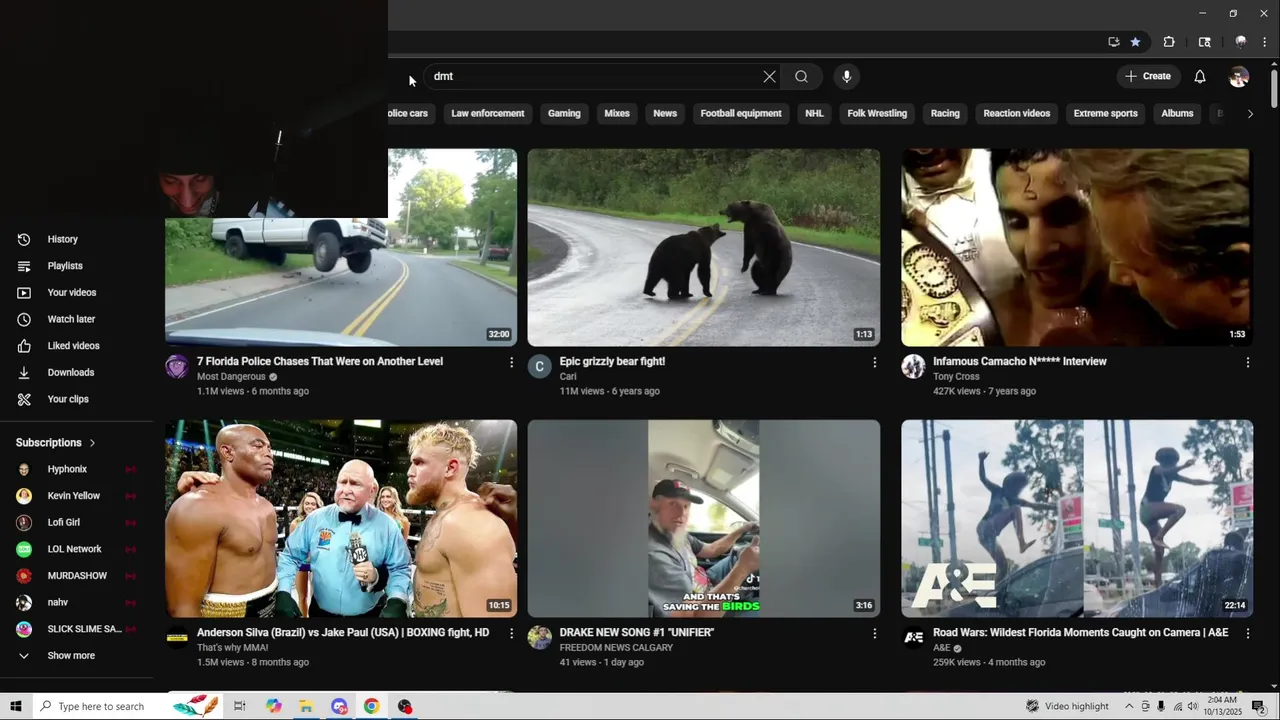1280x720 pixels.
Task: Select the Extreme sports chip
Action: (1105, 114)
